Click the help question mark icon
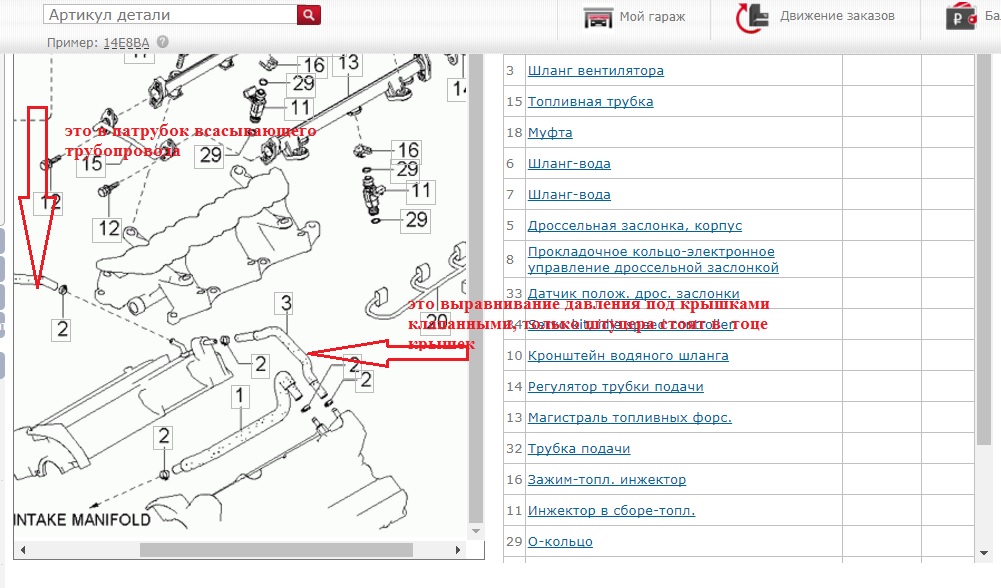Screen dimensions: 1001x588 [163, 42]
